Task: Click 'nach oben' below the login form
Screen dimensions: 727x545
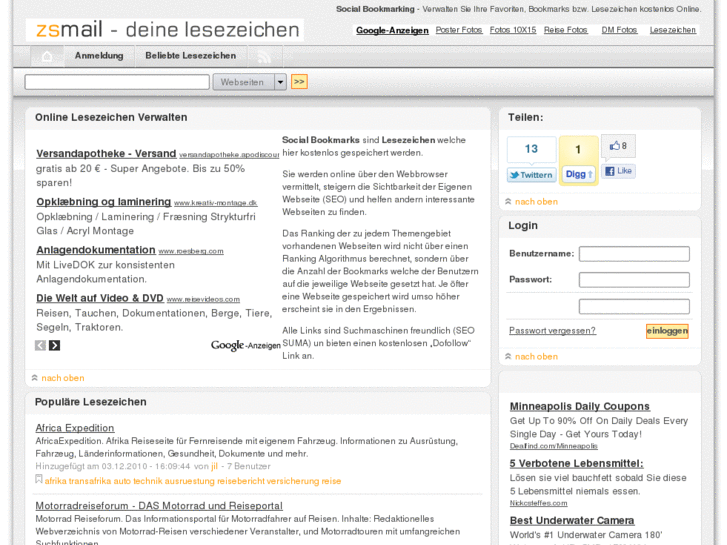Action: pos(536,356)
